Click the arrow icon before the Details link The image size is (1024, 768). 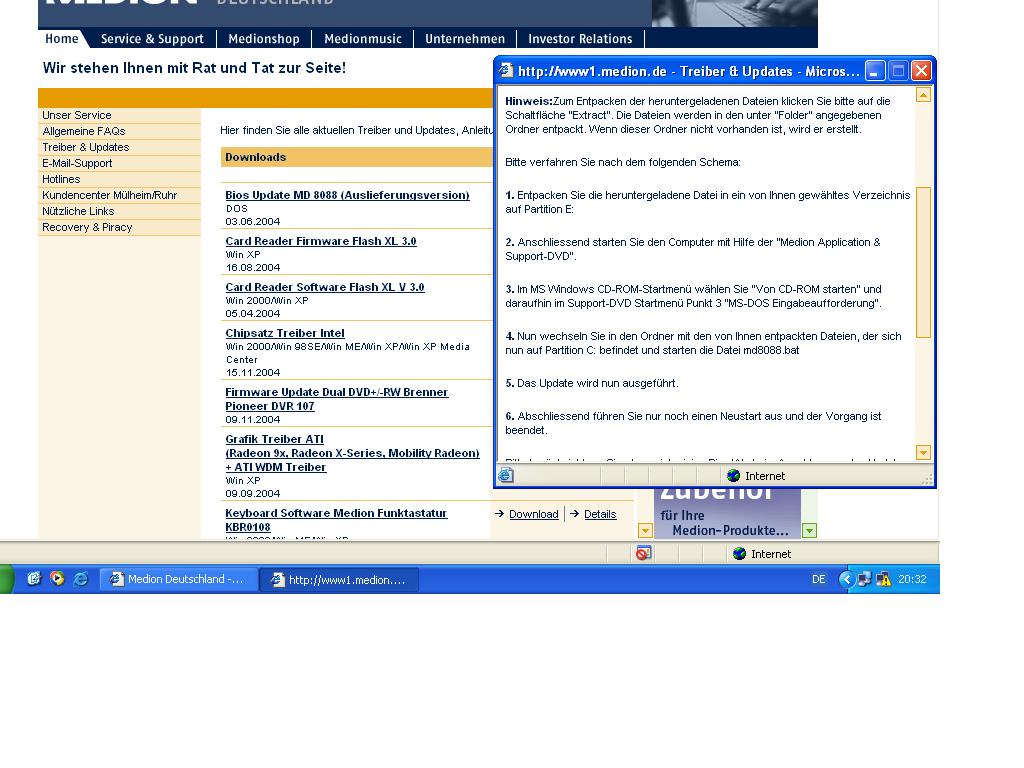pos(575,514)
